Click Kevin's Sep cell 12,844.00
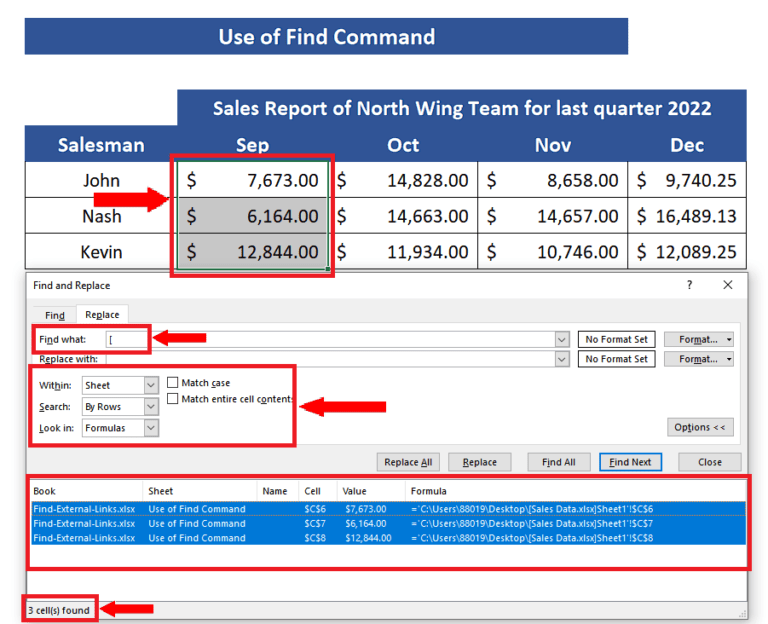Viewport: 768px width, 624px height. point(252,252)
